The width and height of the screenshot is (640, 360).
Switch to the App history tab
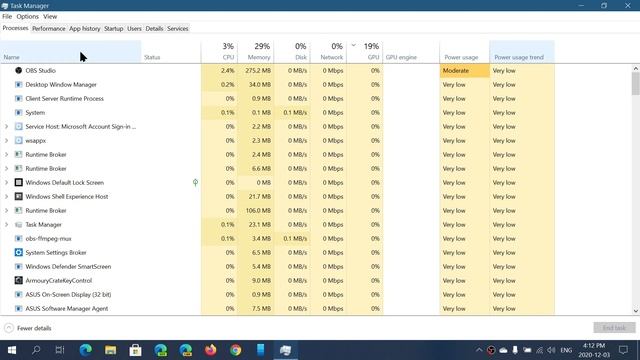point(84,29)
